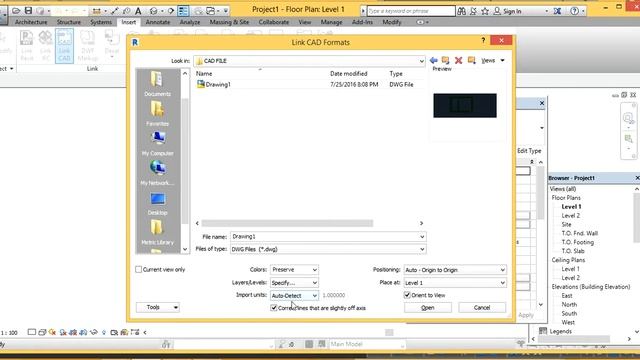Open the Documents shortcut in places bar

pos(157,83)
